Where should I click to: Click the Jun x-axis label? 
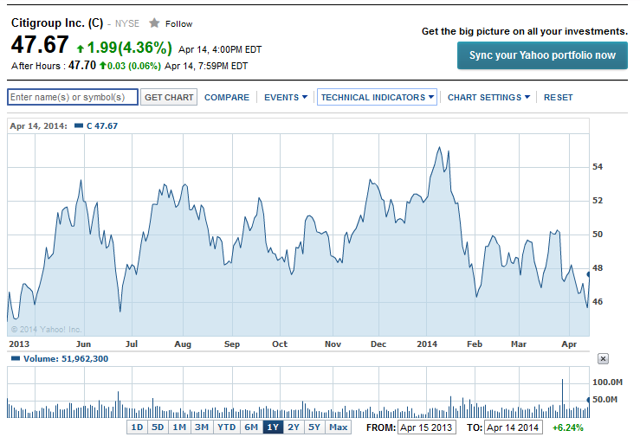click(x=83, y=344)
